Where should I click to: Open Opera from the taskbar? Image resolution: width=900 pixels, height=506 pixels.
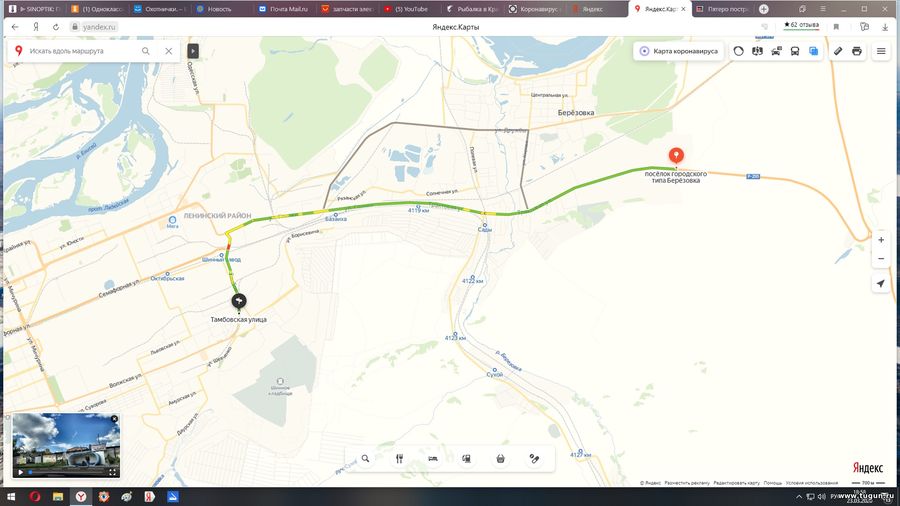click(35, 497)
